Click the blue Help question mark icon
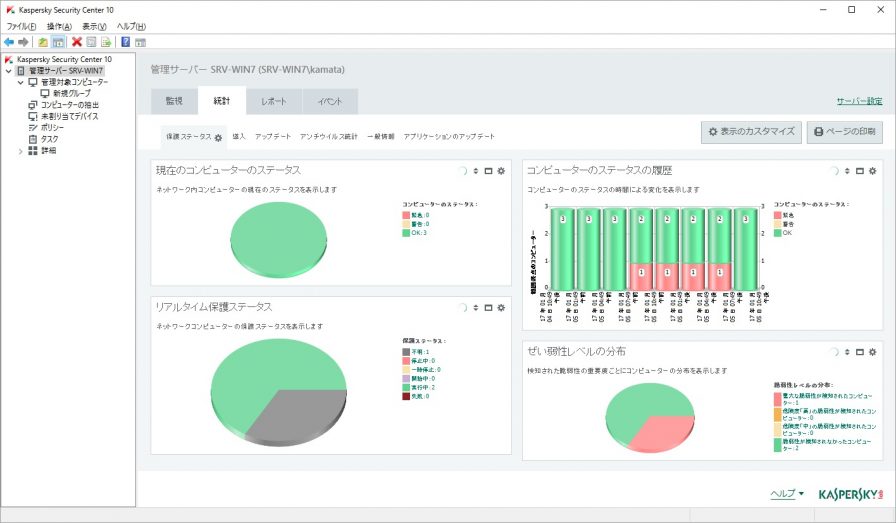This screenshot has width=896, height=523. pos(126,42)
